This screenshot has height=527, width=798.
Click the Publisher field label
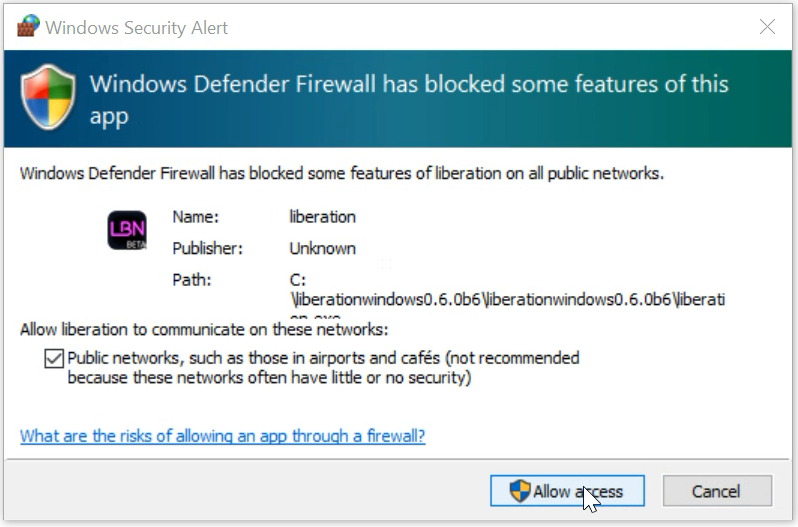207,248
